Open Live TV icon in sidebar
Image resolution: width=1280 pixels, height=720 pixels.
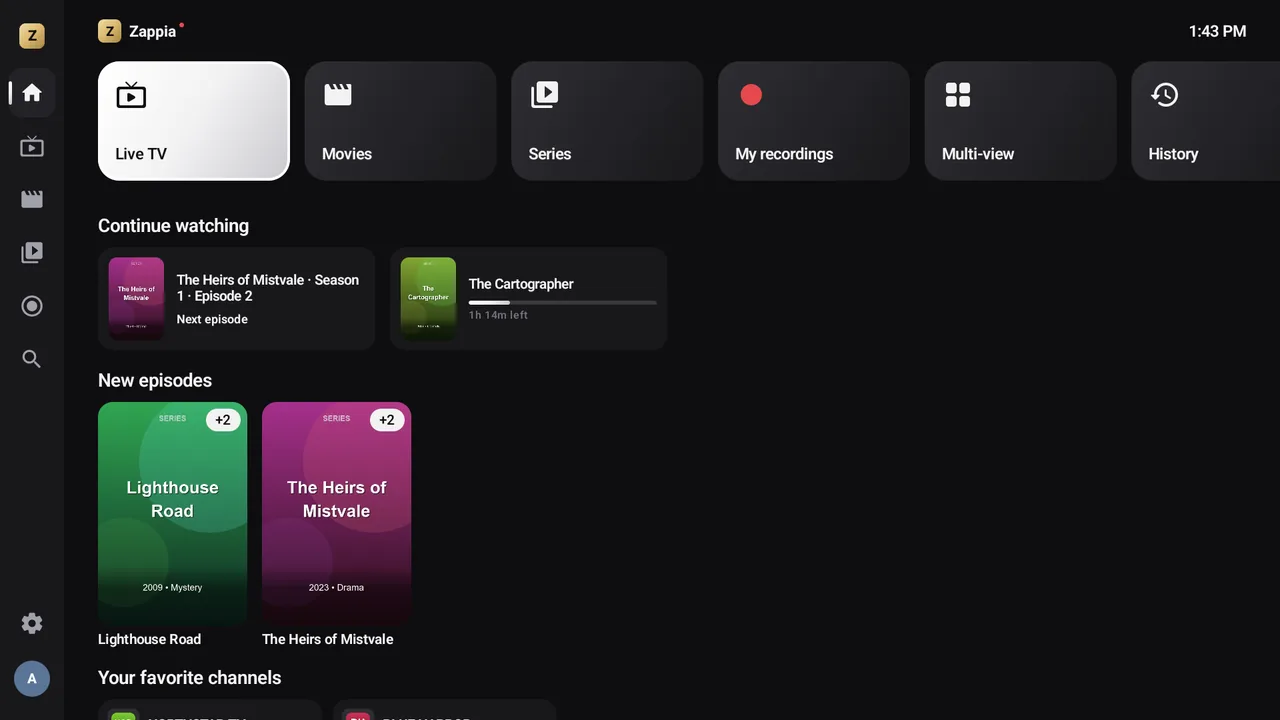32,147
